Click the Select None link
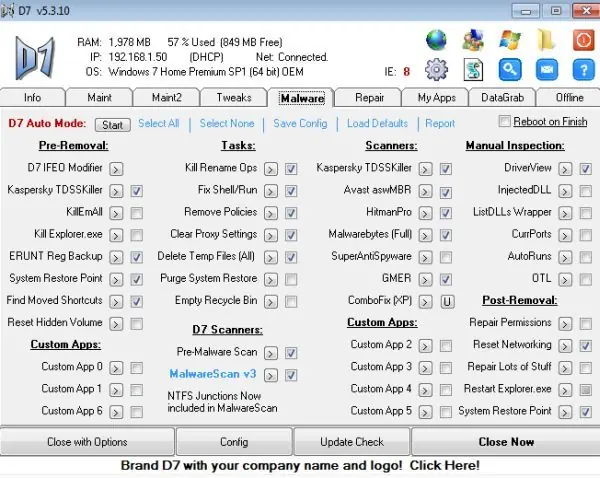600x478 pixels. tap(227, 123)
